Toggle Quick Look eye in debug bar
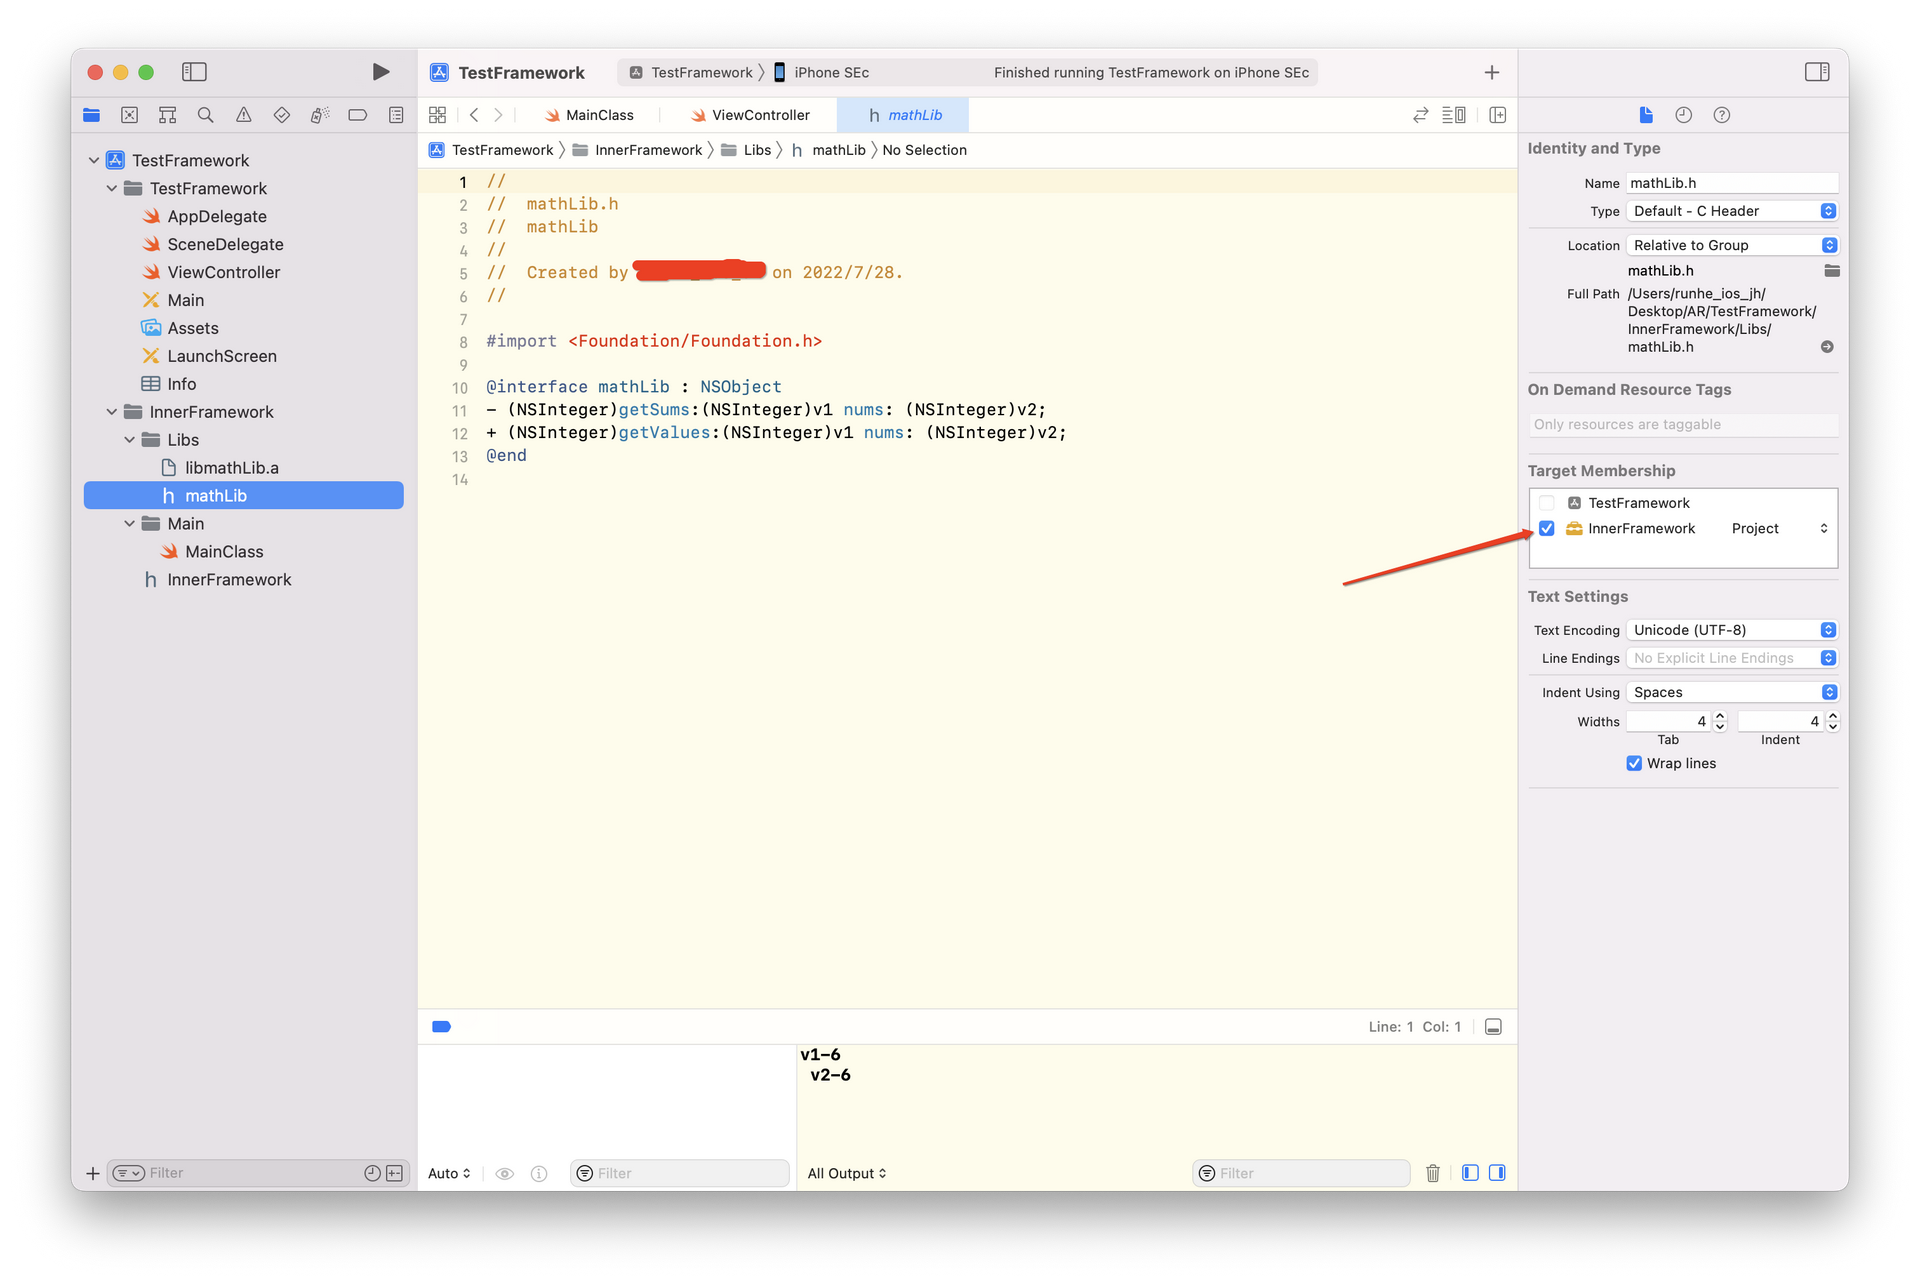This screenshot has height=1285, width=1920. (x=505, y=1174)
